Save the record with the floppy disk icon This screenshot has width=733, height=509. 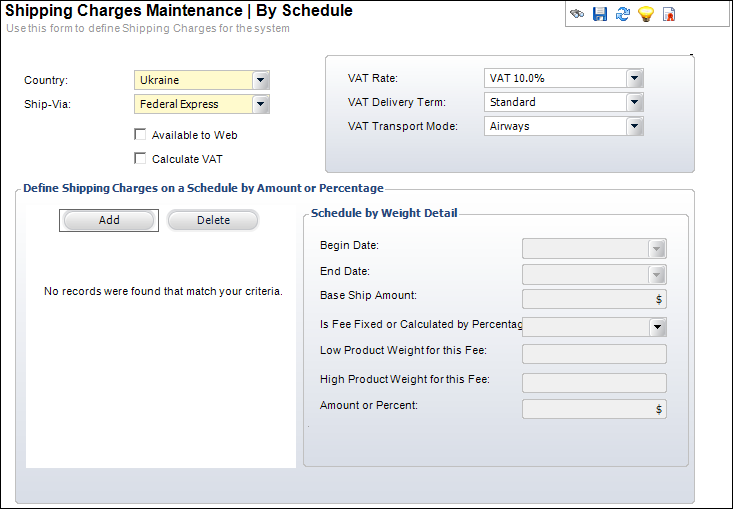pyautogui.click(x=600, y=15)
